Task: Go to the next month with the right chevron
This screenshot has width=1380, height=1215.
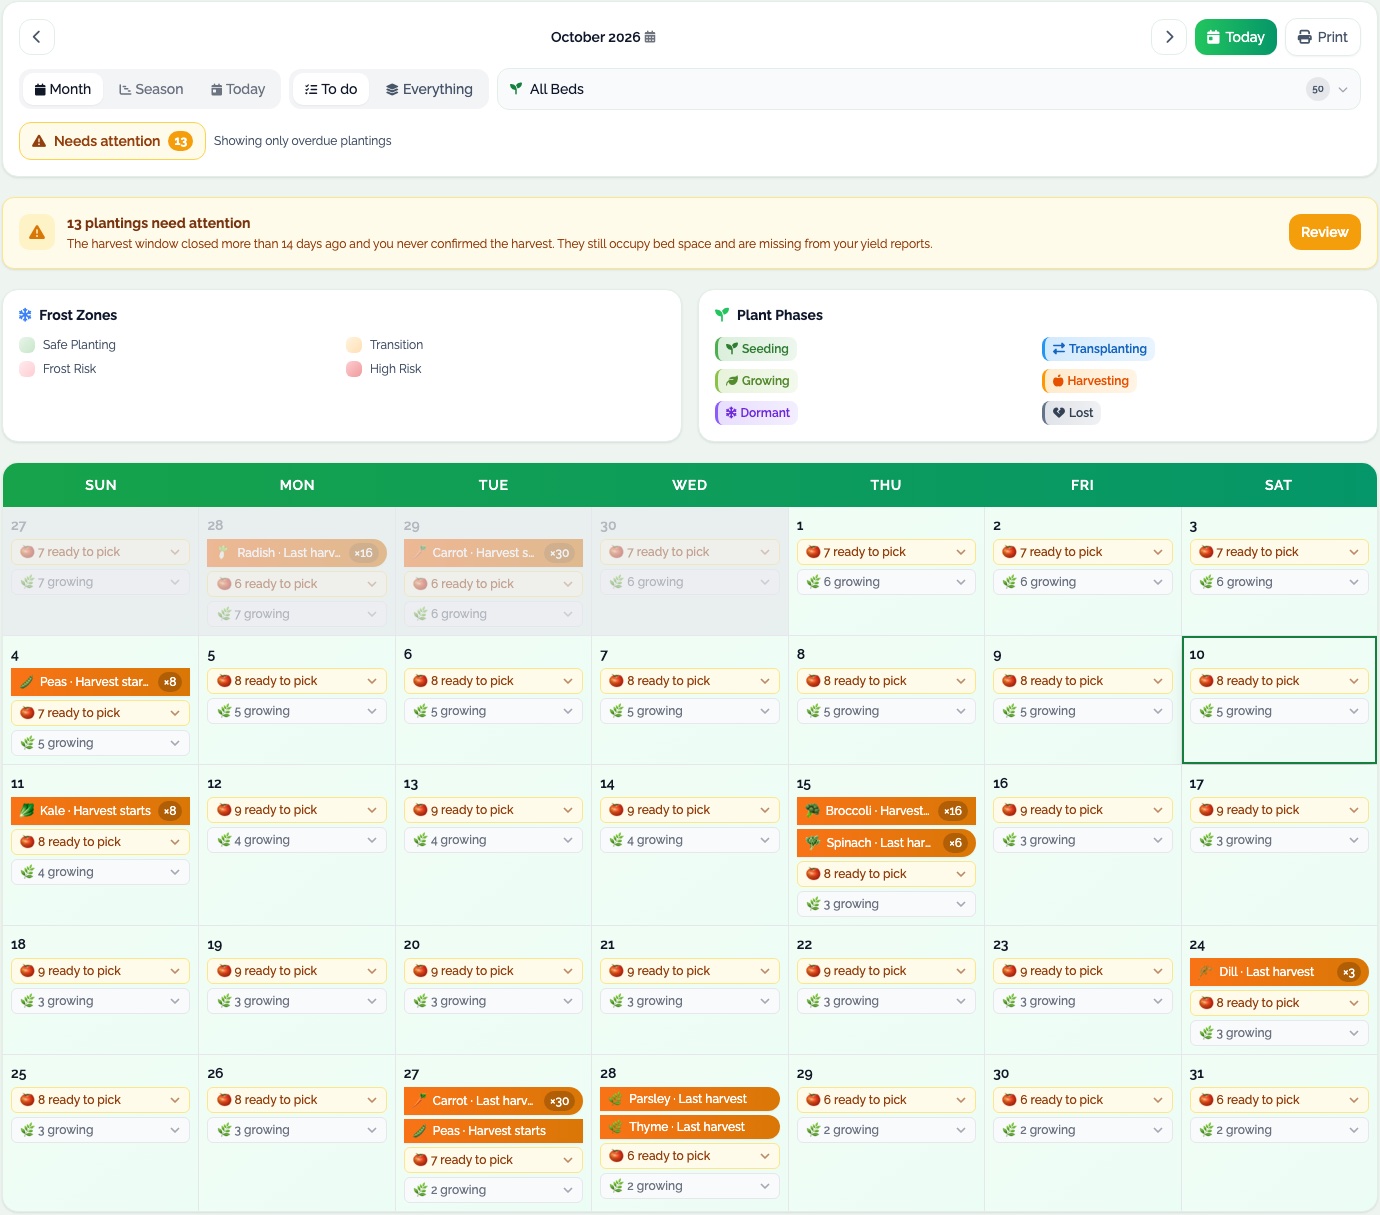Action: click(1169, 37)
